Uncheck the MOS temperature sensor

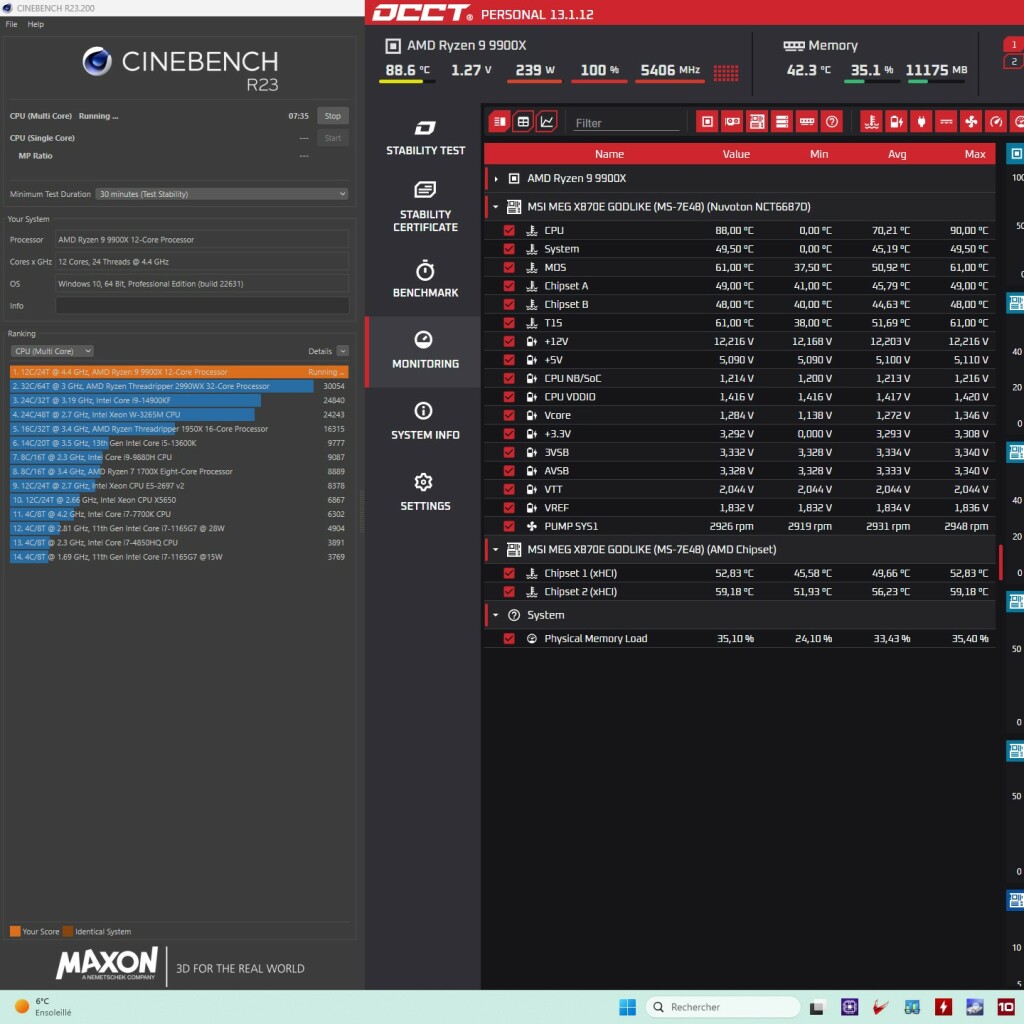[x=509, y=267]
